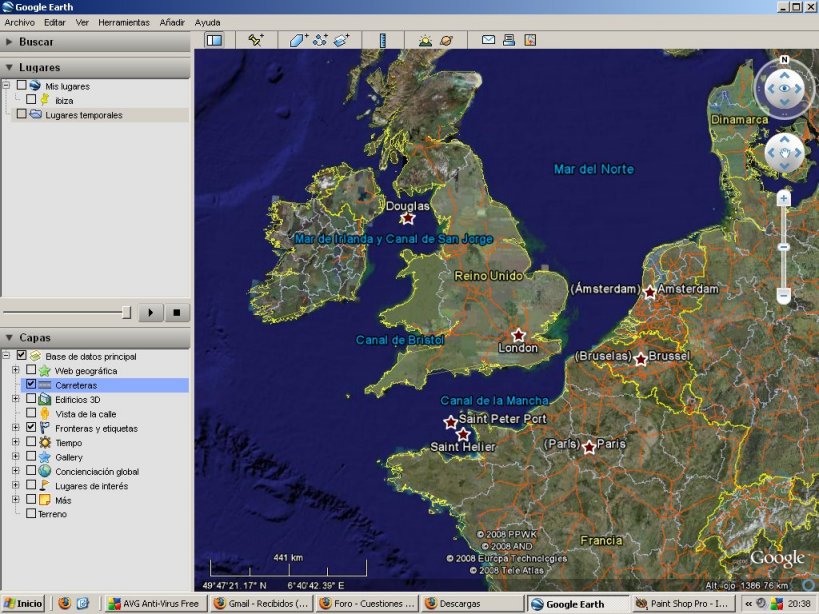This screenshot has height=614, width=819.
Task: Click the Brussel star placemark
Action: [x=641, y=359]
